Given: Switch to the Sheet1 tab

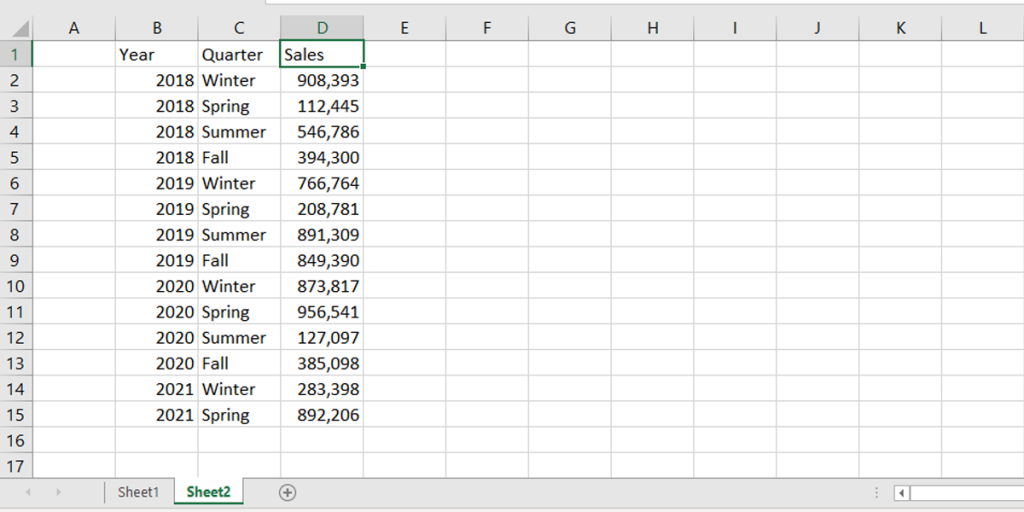Looking at the screenshot, I should tap(138, 492).
